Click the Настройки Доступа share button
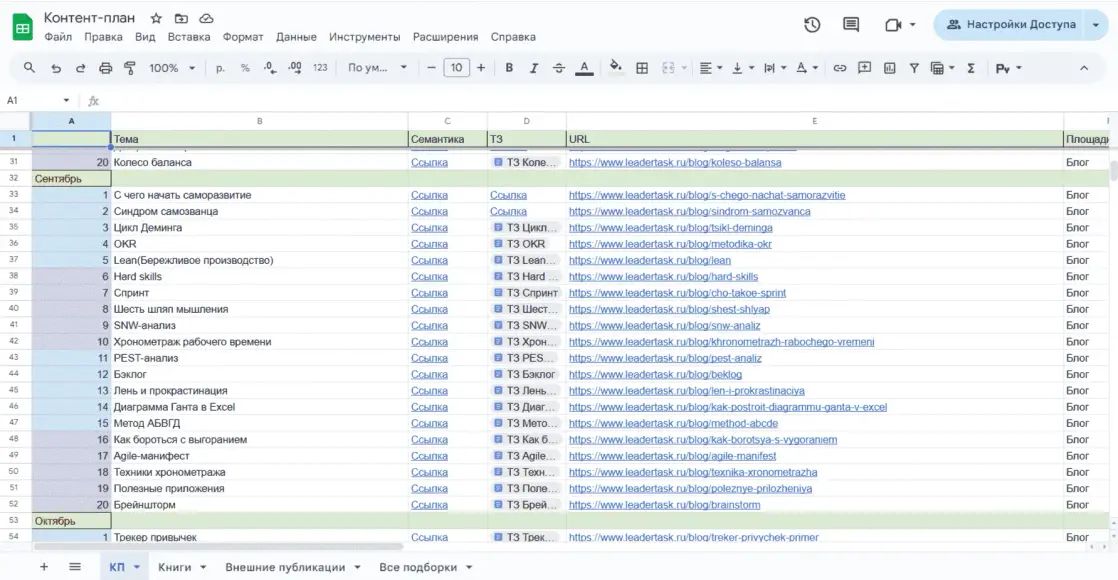 1011,25
